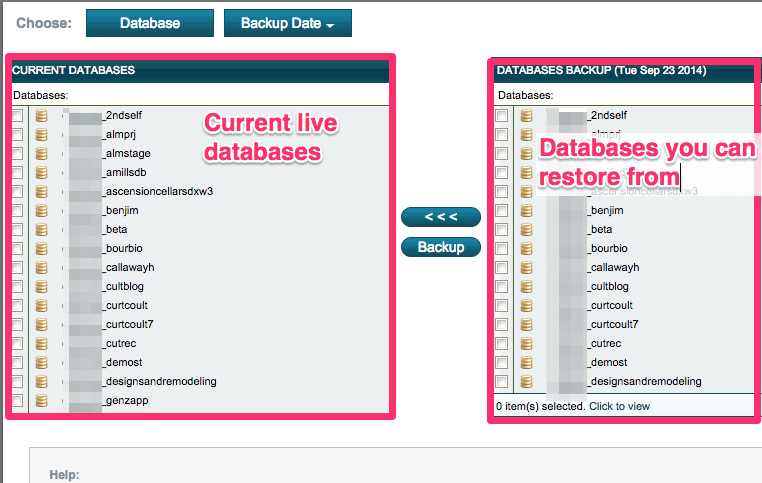Image resolution: width=762 pixels, height=483 pixels.
Task: Click database icon for _almstage in Current Databases
Action: point(42,154)
